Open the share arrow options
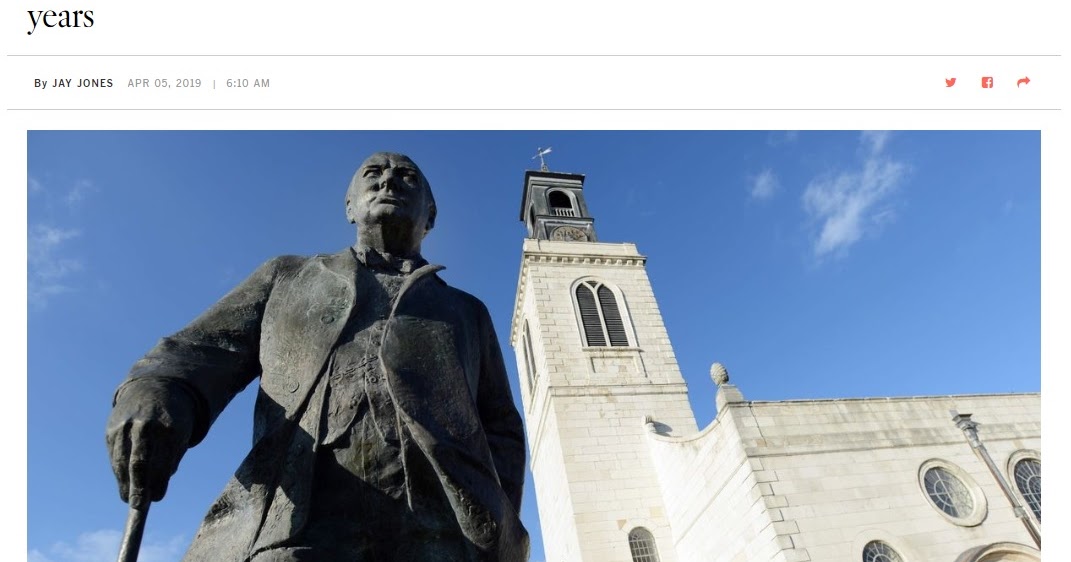This screenshot has height=562, width=1071. click(x=1023, y=82)
